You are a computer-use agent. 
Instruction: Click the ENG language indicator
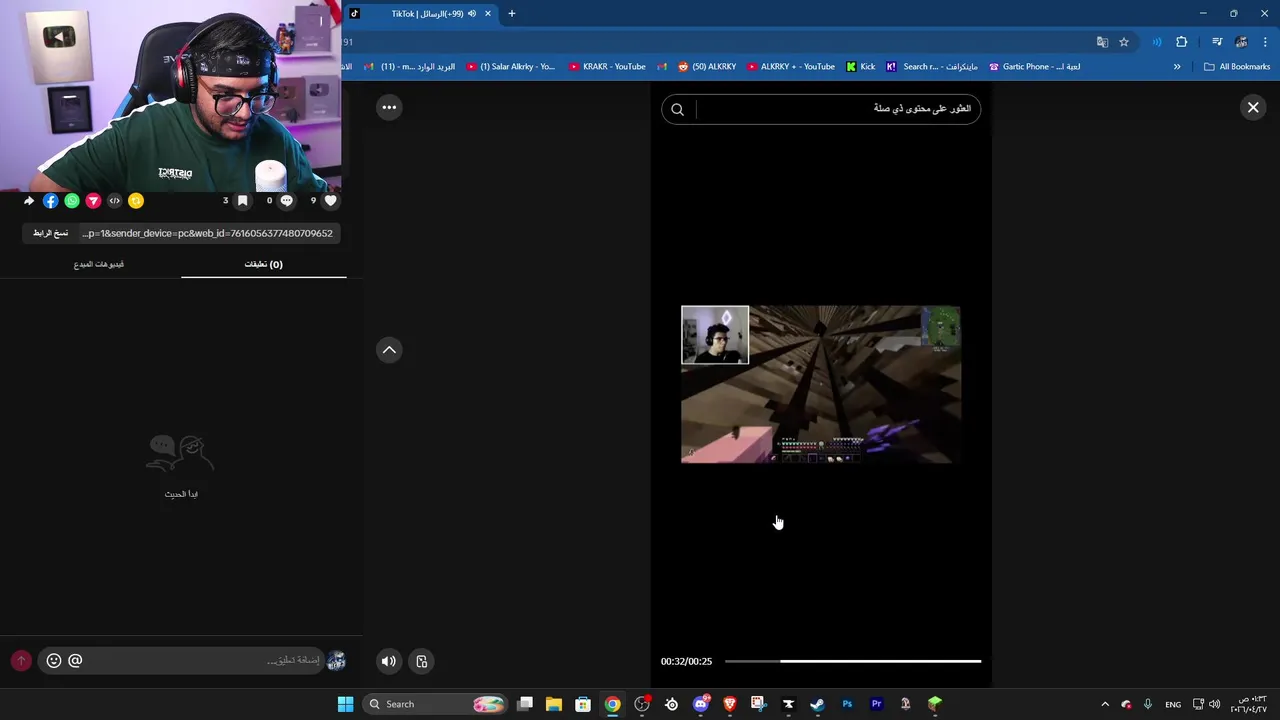tap(1173, 704)
